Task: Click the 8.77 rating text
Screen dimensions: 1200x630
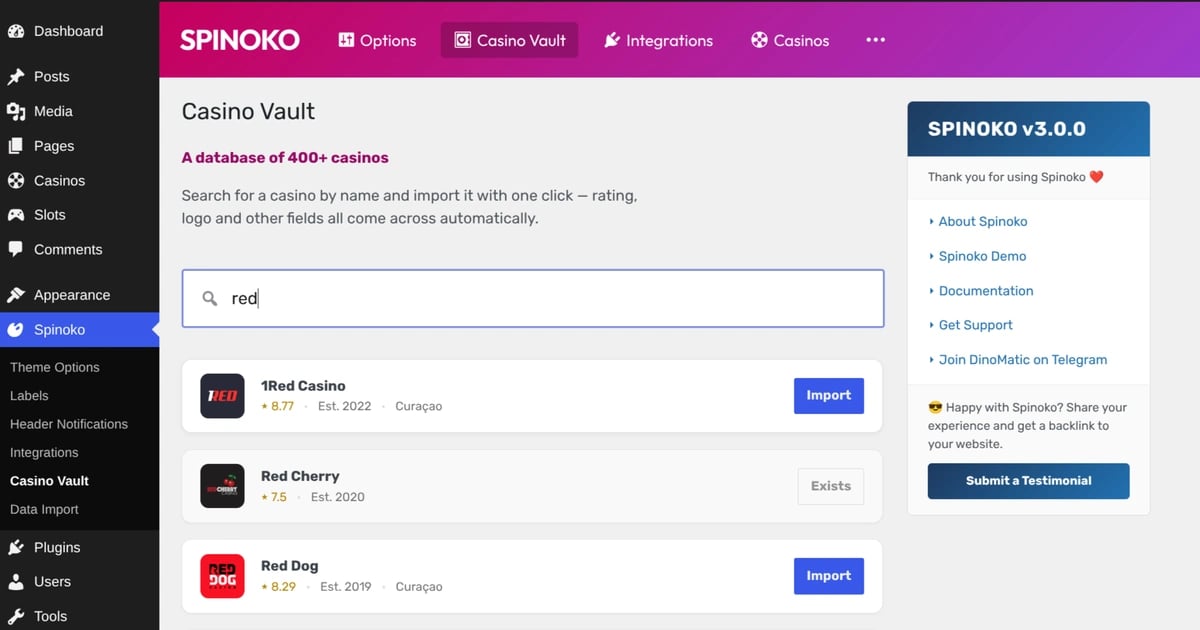Action: 282,407
